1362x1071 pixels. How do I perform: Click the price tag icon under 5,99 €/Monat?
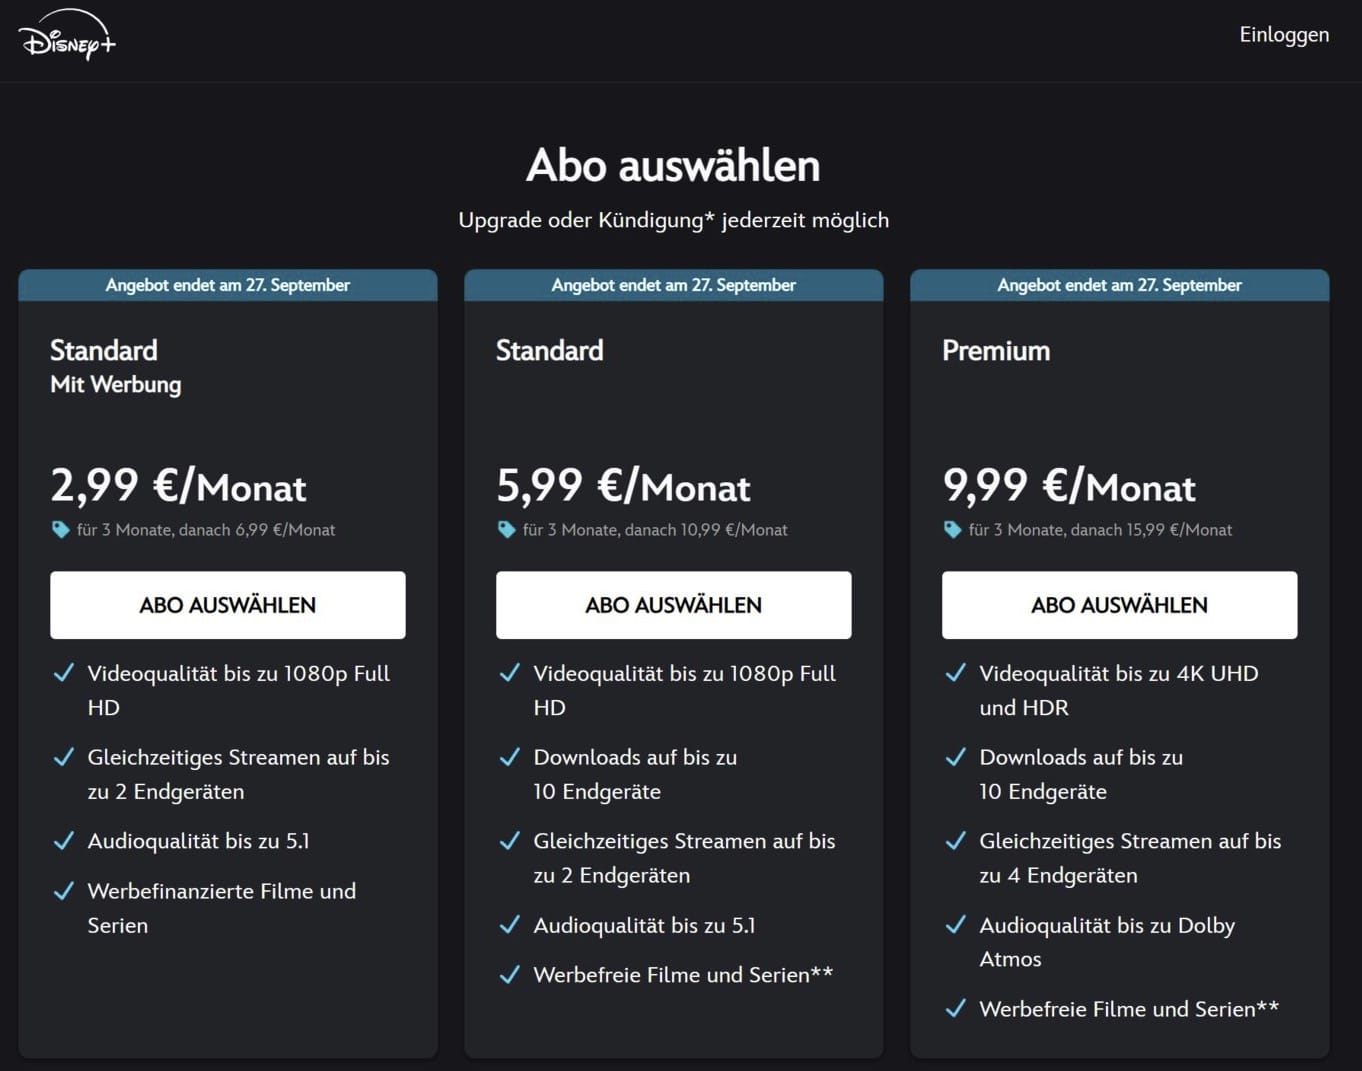(x=507, y=530)
